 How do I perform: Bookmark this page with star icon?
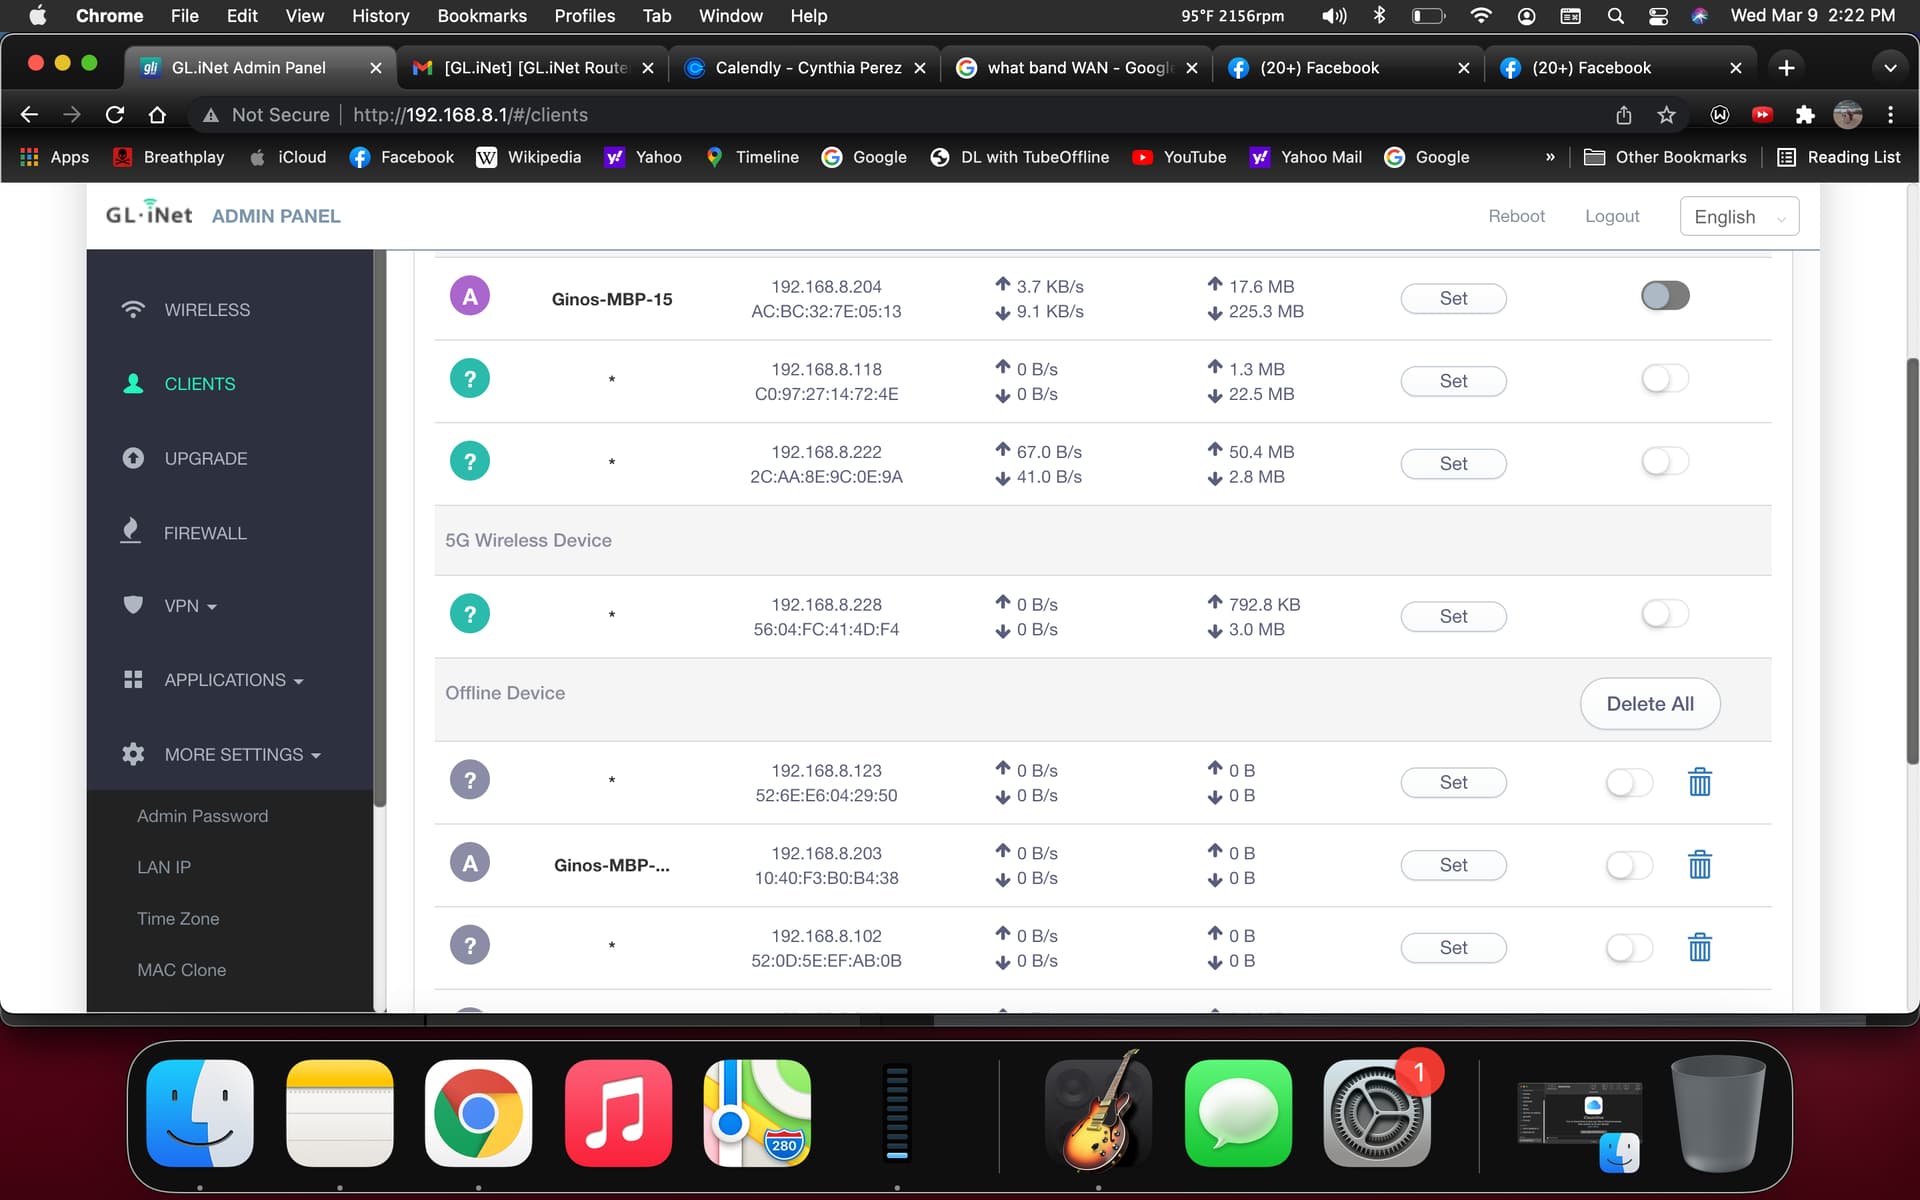(1666, 115)
